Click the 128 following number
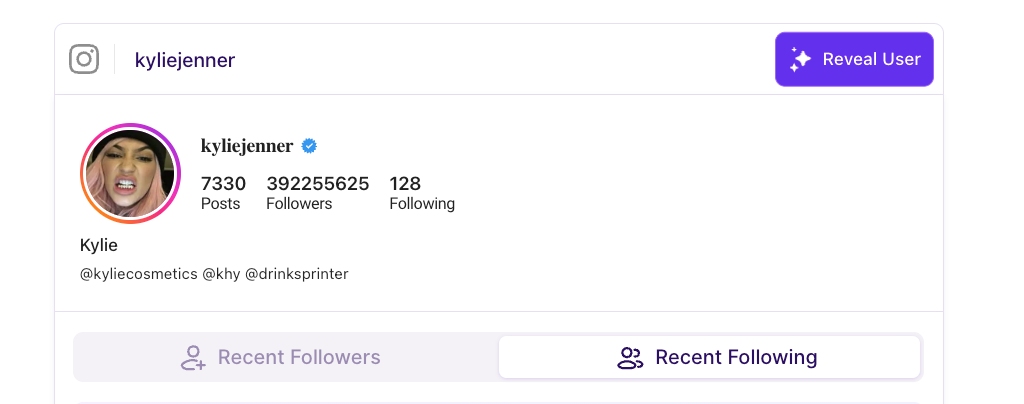The width and height of the screenshot is (1024, 404). [x=405, y=184]
